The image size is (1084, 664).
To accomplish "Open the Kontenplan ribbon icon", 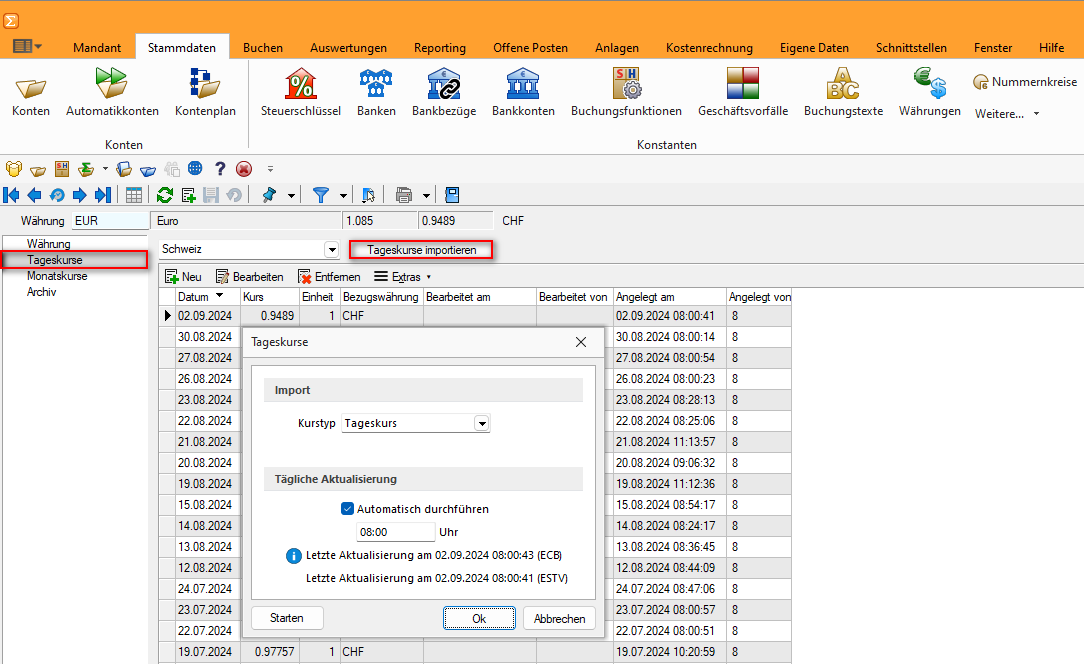I will (205, 93).
